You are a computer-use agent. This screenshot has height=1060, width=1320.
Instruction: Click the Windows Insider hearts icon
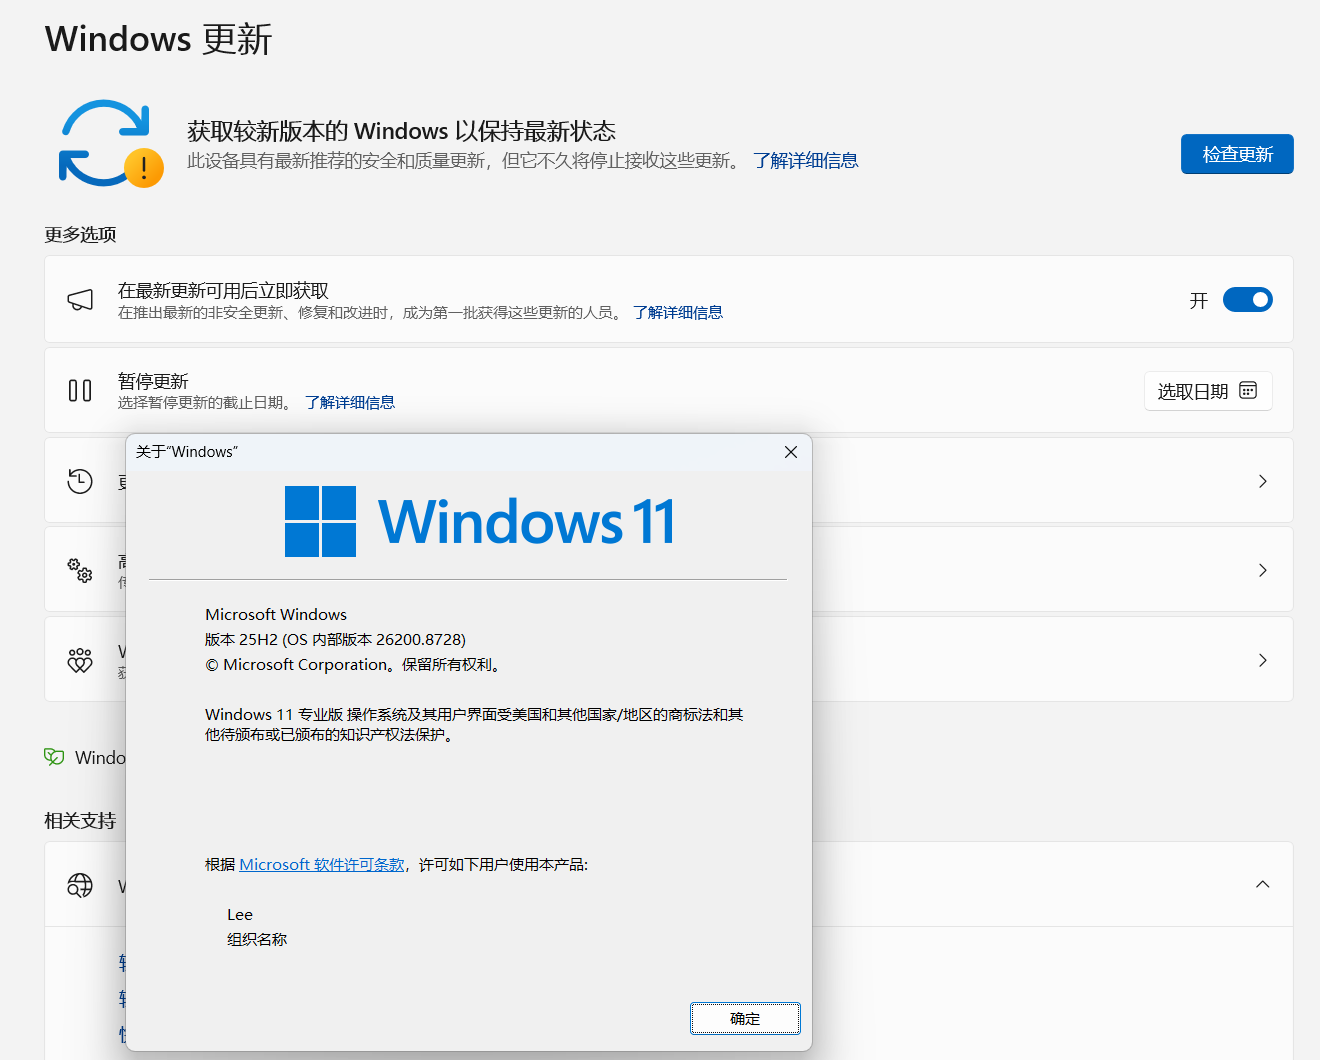tap(80, 660)
